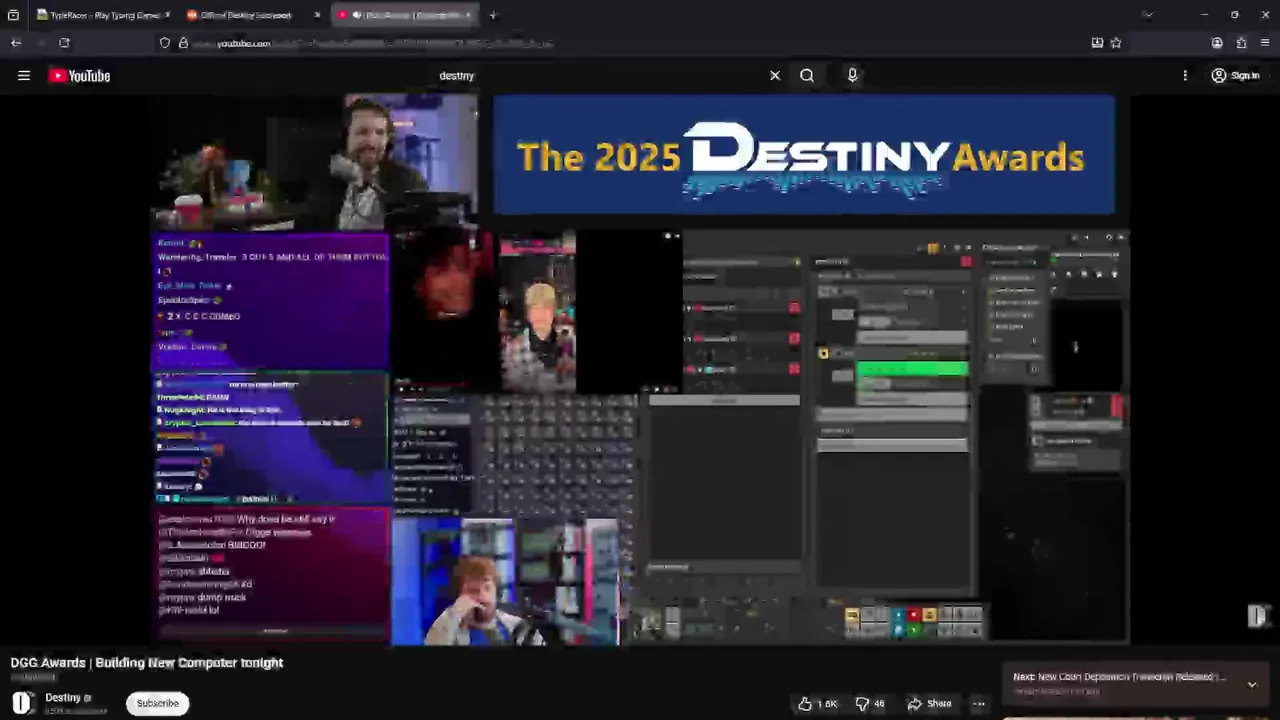Start voice search with microphone
Image resolution: width=1280 pixels, height=720 pixels.
pyautogui.click(x=852, y=75)
